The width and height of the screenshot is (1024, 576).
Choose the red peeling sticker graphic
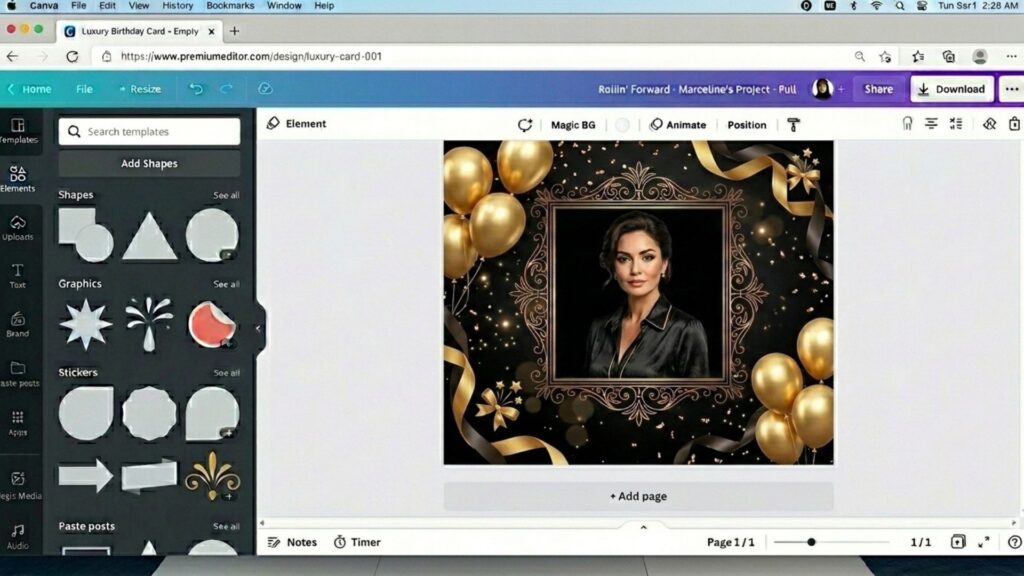(212, 324)
